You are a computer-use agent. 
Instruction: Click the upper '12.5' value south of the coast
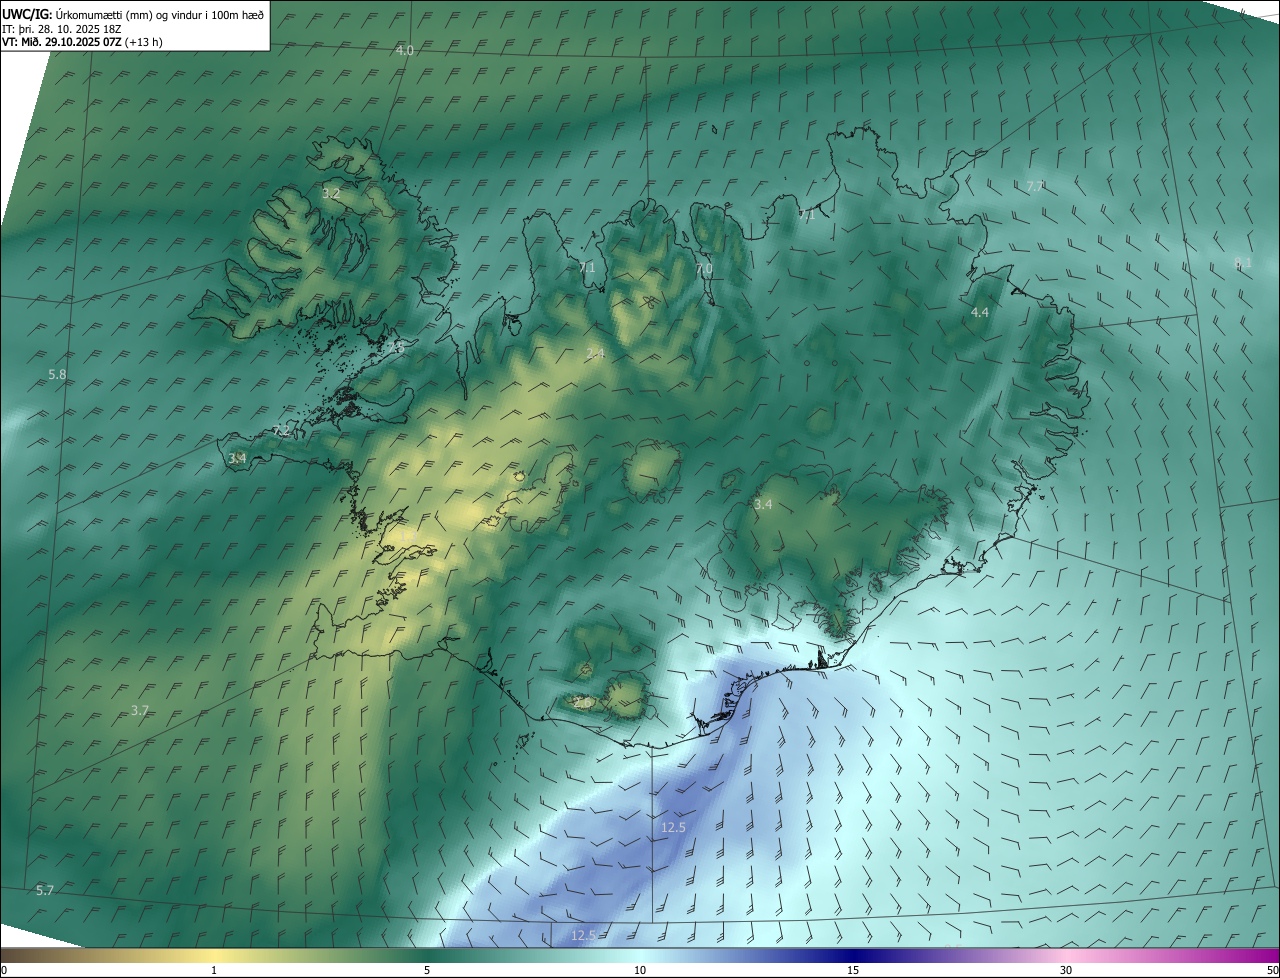[x=674, y=828]
